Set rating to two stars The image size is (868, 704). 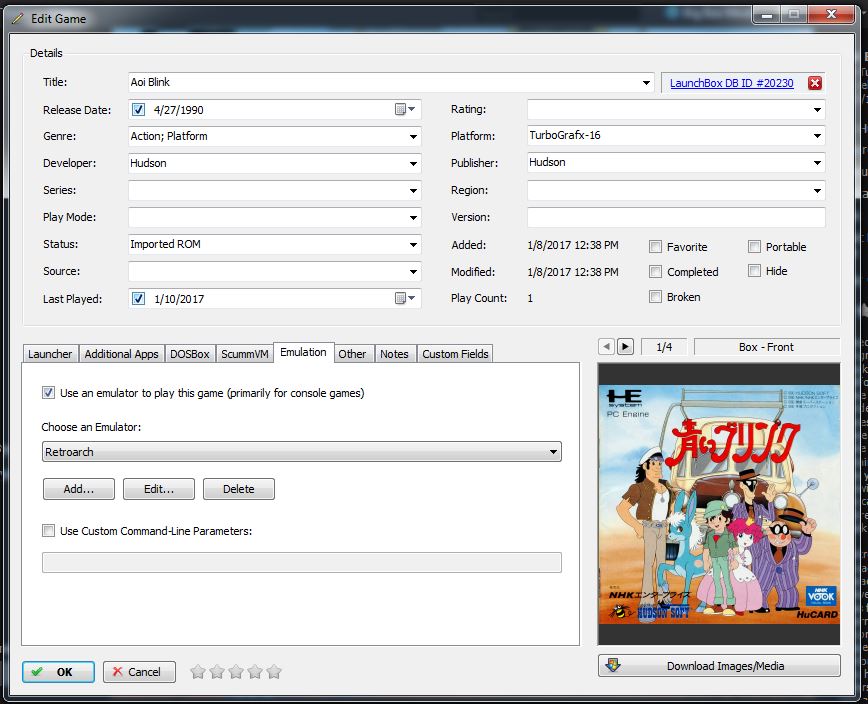click(217, 672)
